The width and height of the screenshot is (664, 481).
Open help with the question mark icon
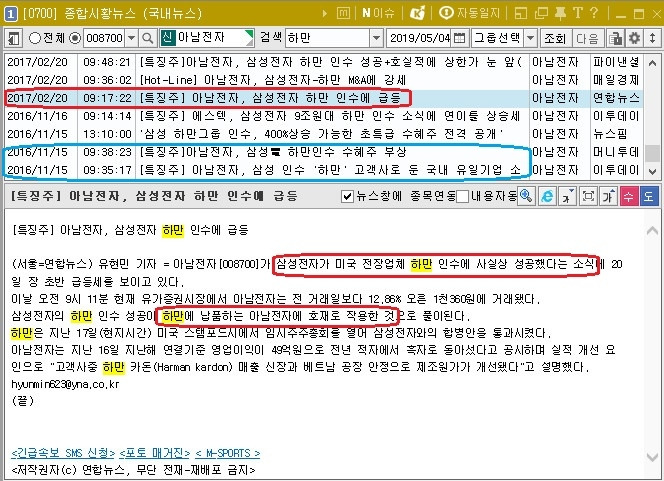pyautogui.click(x=594, y=13)
